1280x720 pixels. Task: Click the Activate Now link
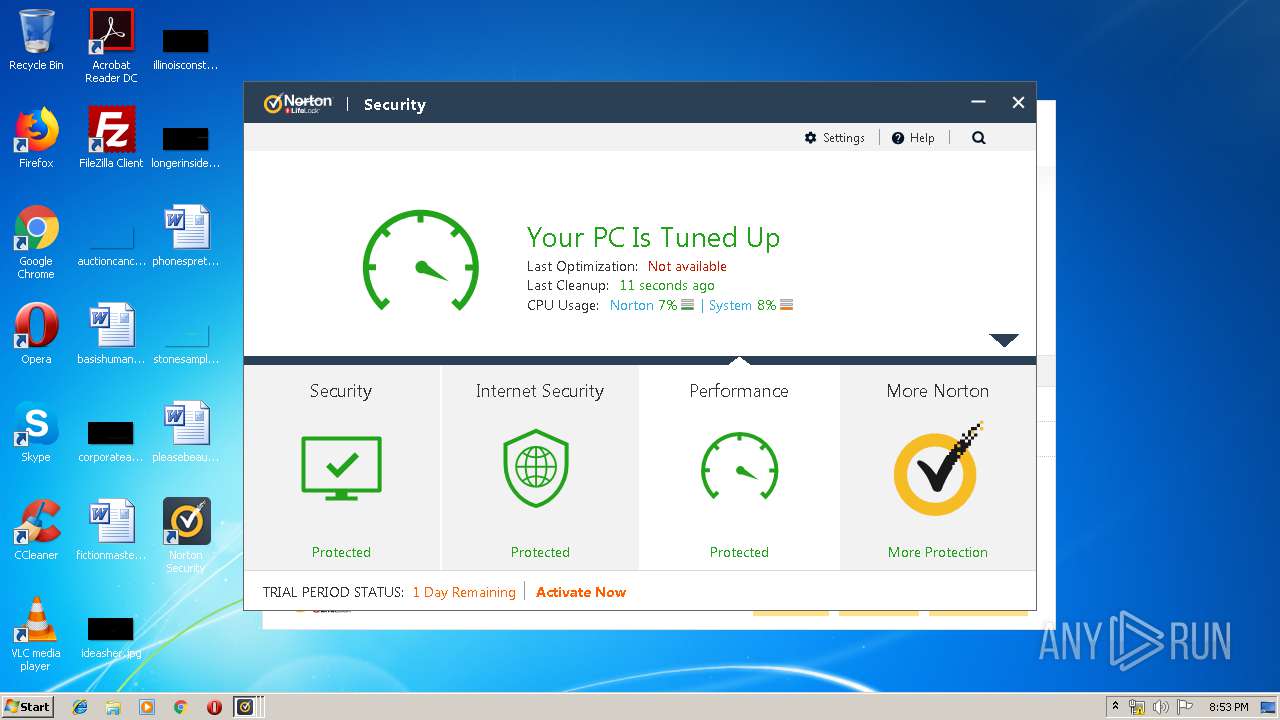tap(581, 592)
